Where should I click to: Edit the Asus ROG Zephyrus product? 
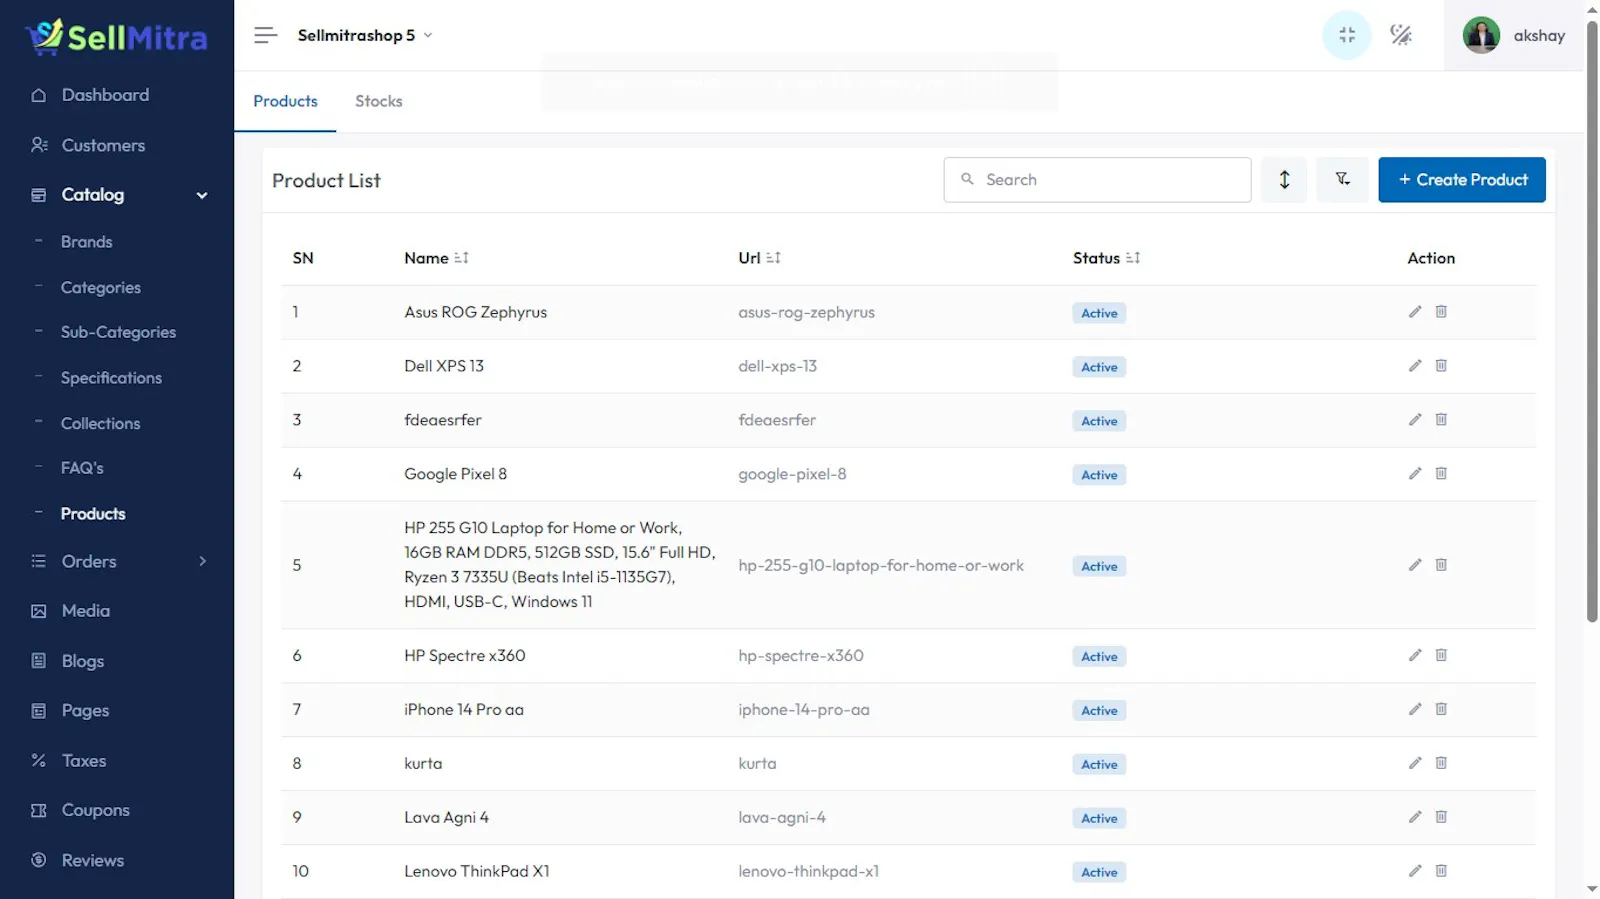pyautogui.click(x=1415, y=312)
